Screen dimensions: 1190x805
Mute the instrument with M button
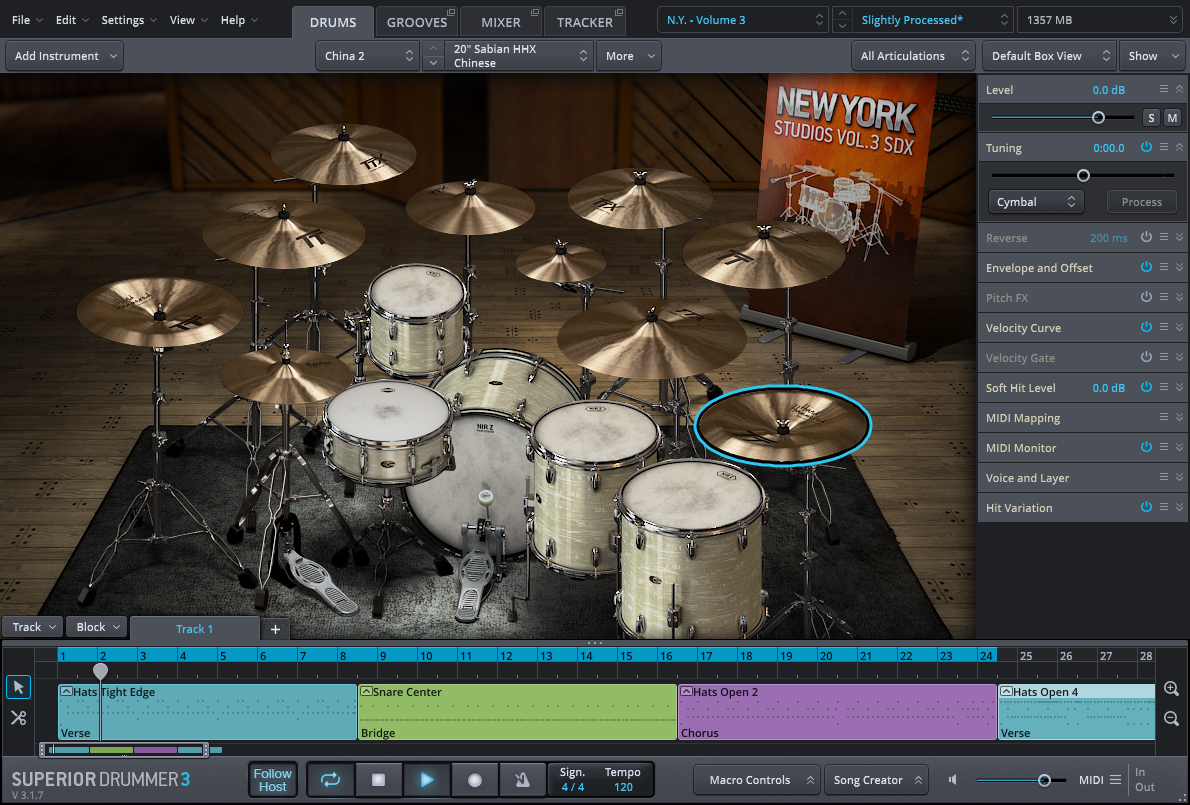(1173, 118)
